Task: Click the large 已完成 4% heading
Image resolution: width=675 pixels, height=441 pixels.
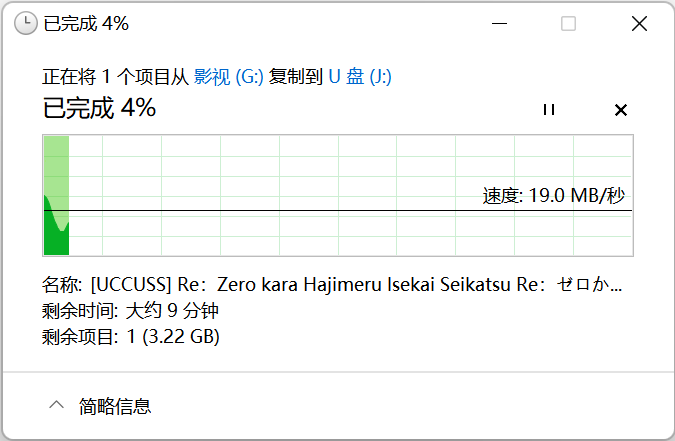Action: tap(99, 109)
